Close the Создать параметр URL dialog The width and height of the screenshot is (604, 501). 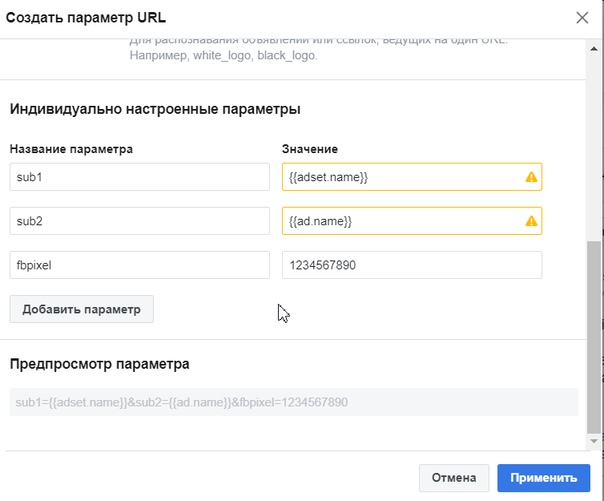[582, 17]
